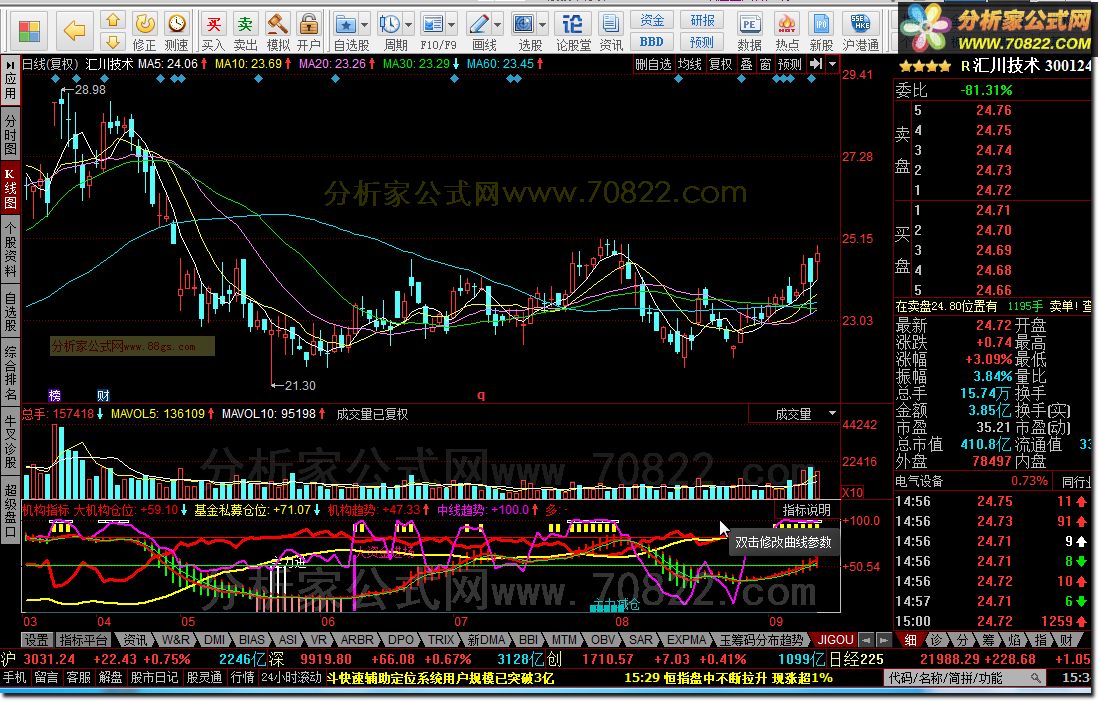Click the 卖出 sell icon

pos(245,32)
